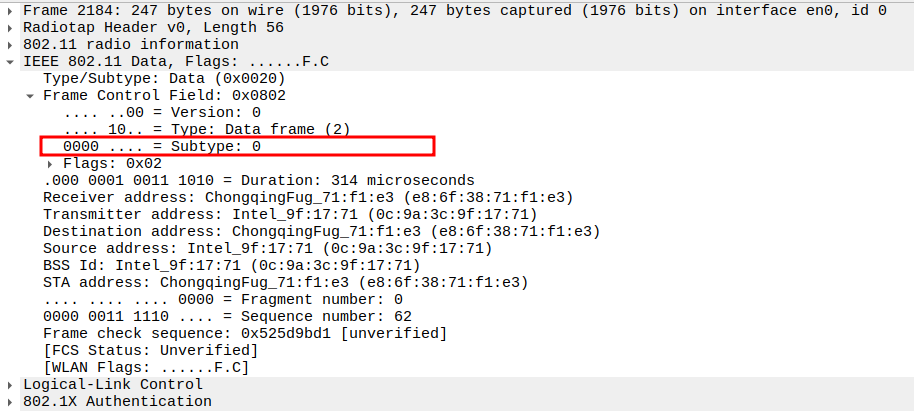Expand the 802.1X Authentication section
This screenshot has height=415, width=914.
point(10,402)
